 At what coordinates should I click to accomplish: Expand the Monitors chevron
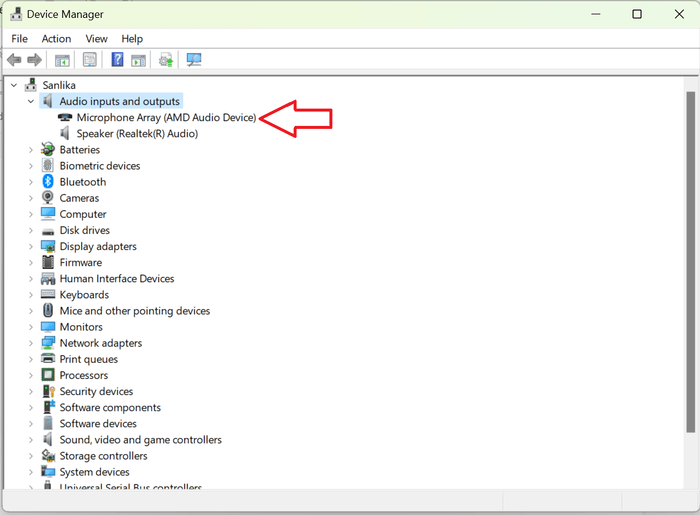point(31,327)
